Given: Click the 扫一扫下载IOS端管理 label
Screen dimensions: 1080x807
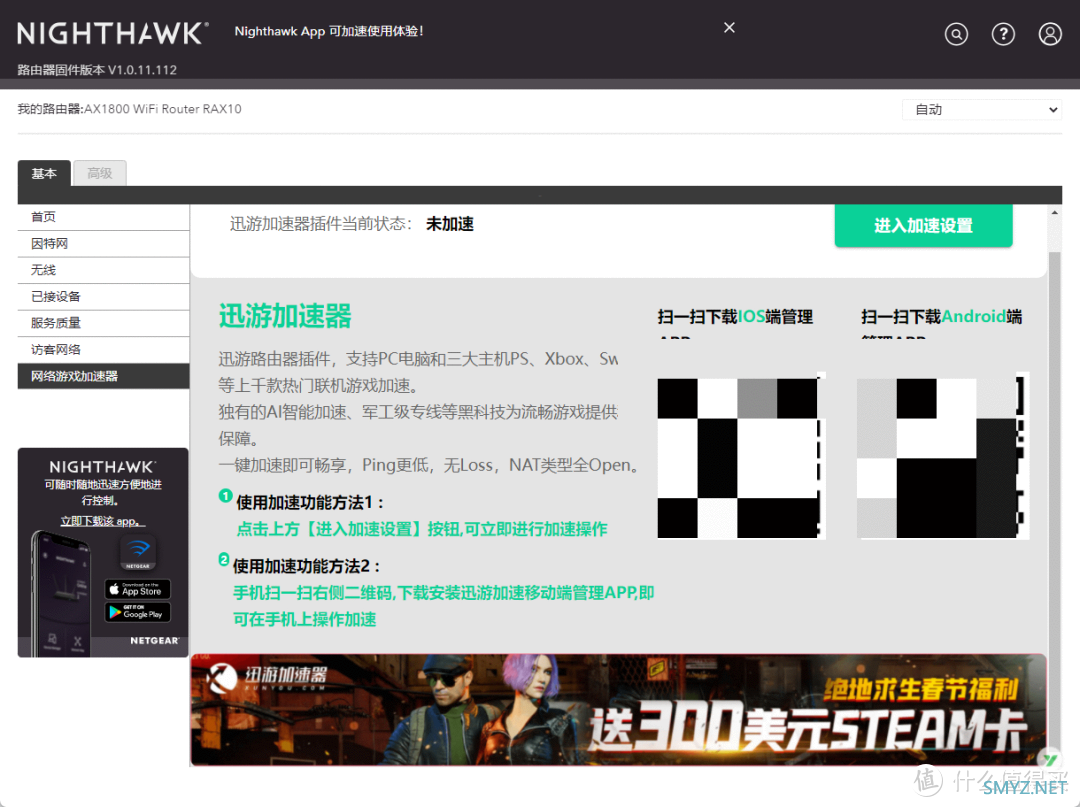Looking at the screenshot, I should coord(736,317).
